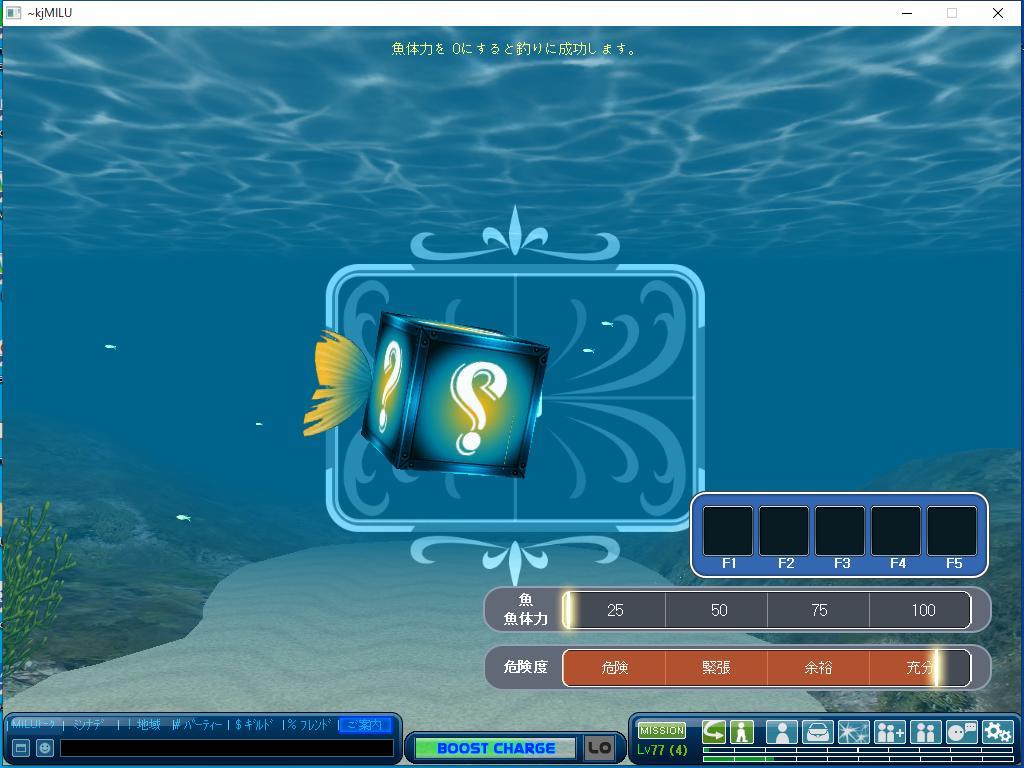The width and height of the screenshot is (1024, 768).
Task: Open the gear settings icon
Action: (x=997, y=732)
